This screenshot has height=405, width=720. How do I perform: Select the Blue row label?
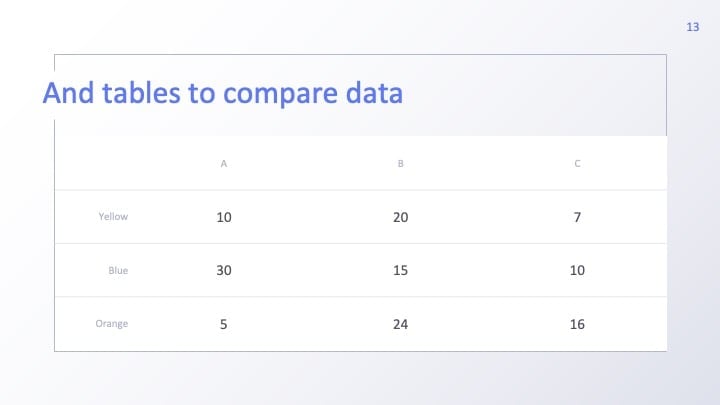tap(118, 270)
